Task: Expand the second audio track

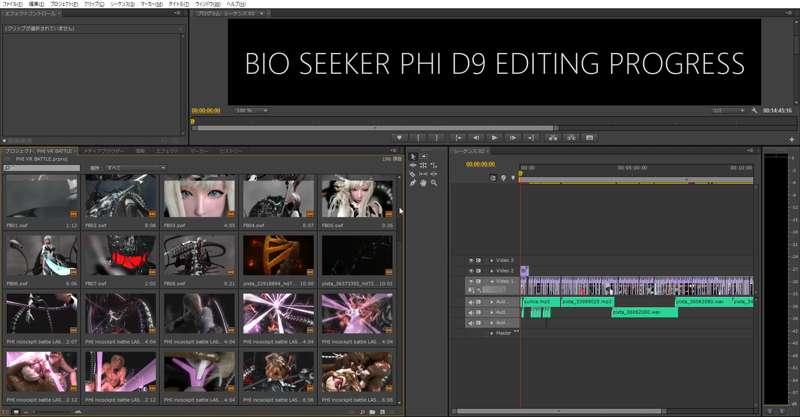Action: (492, 312)
